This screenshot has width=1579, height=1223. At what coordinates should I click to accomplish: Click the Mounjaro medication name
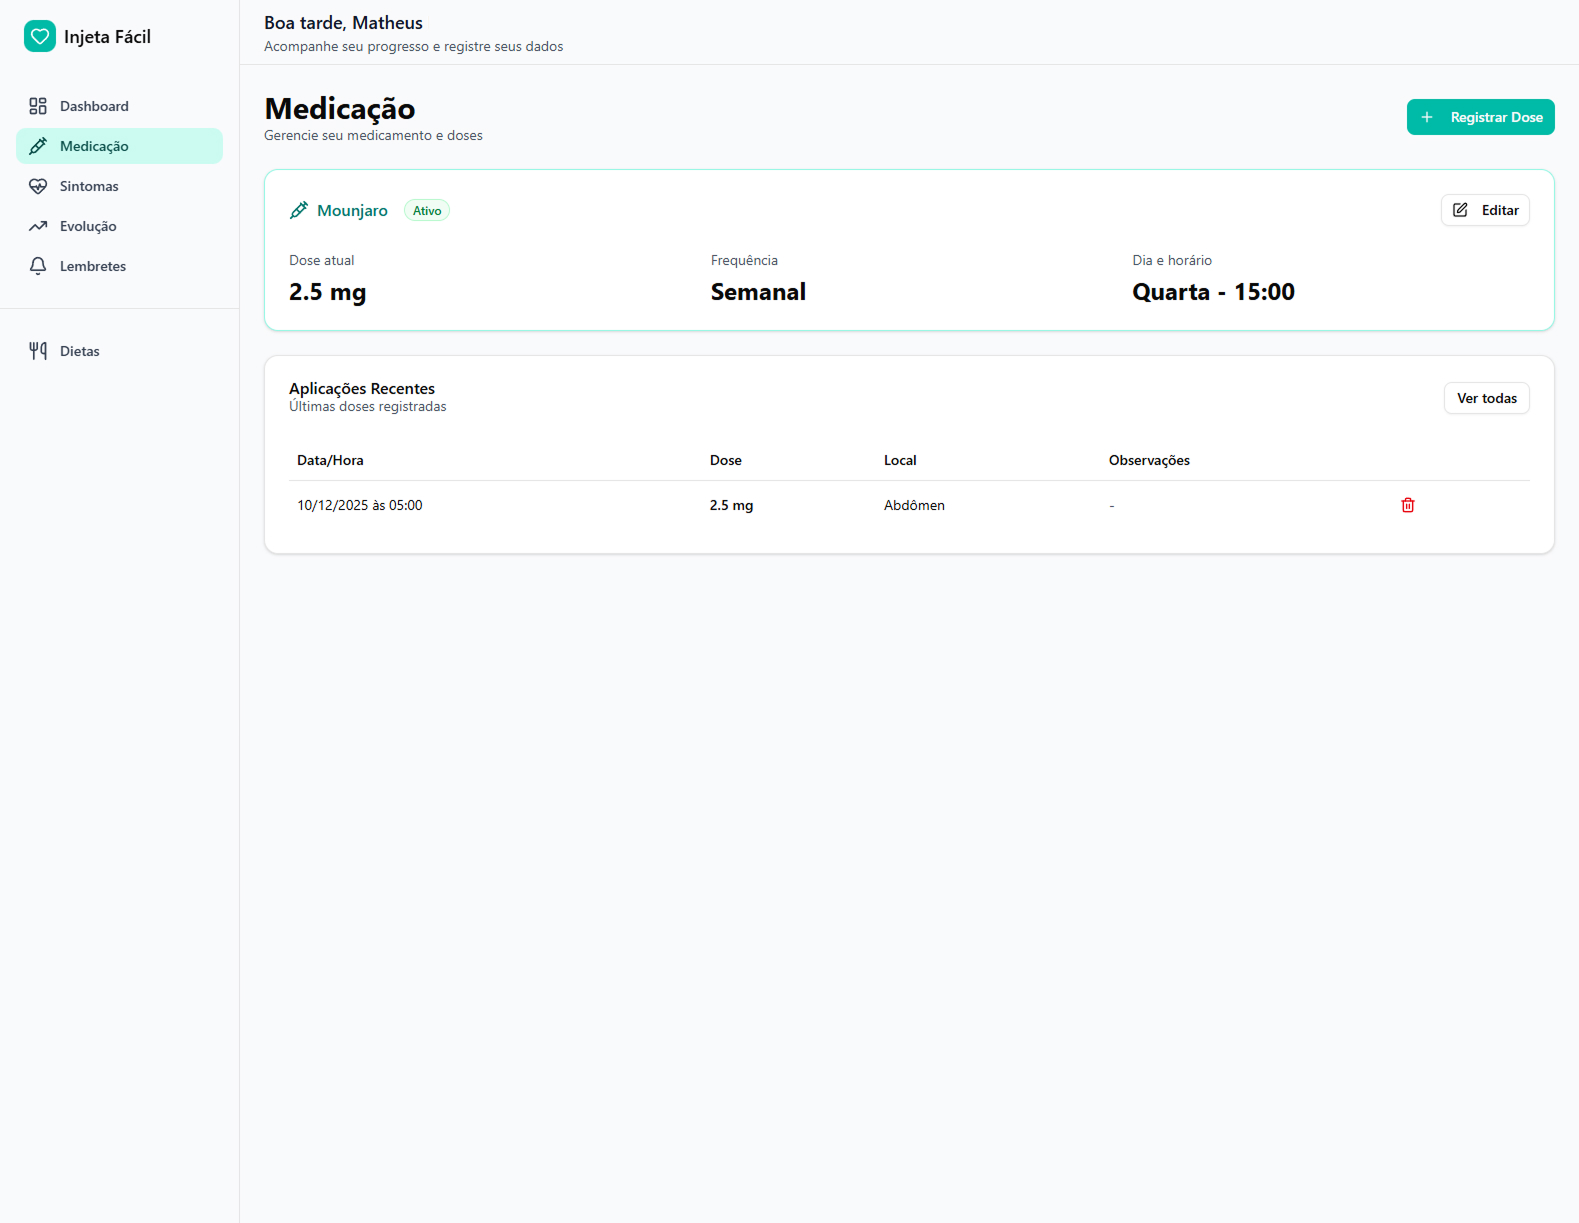point(352,211)
